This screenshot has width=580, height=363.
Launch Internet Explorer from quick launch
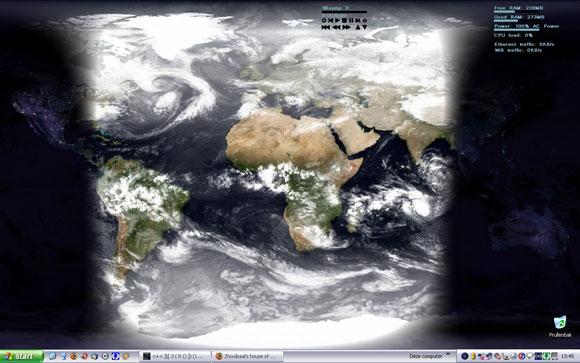click(53, 356)
